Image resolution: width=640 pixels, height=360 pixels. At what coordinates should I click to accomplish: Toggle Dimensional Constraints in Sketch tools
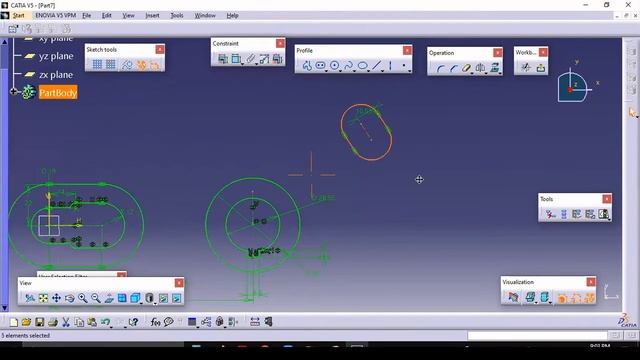(155, 64)
